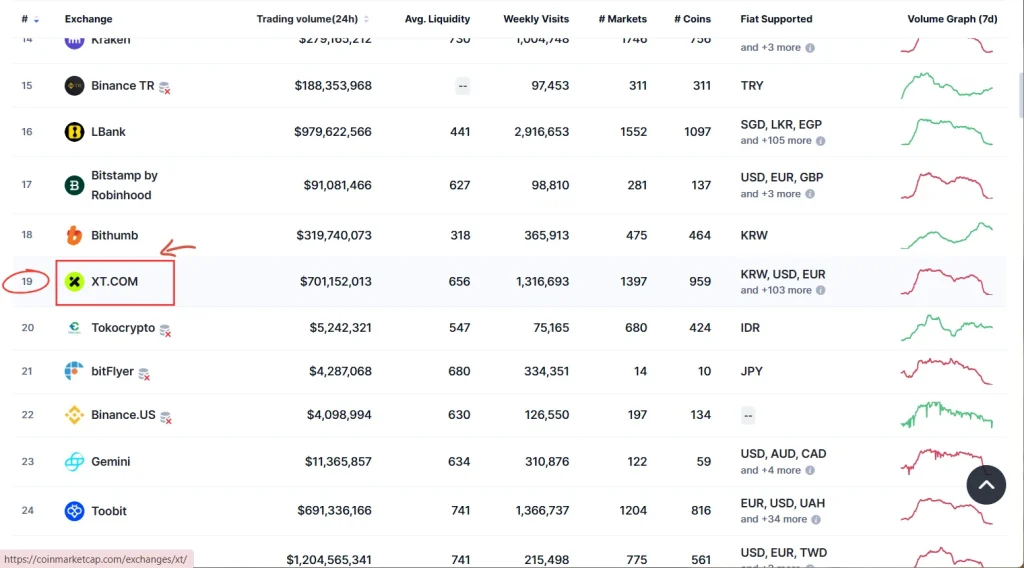Viewport: 1024px width, 568px height.
Task: Click Toobit weekly visits 1,366,737
Action: click(542, 511)
